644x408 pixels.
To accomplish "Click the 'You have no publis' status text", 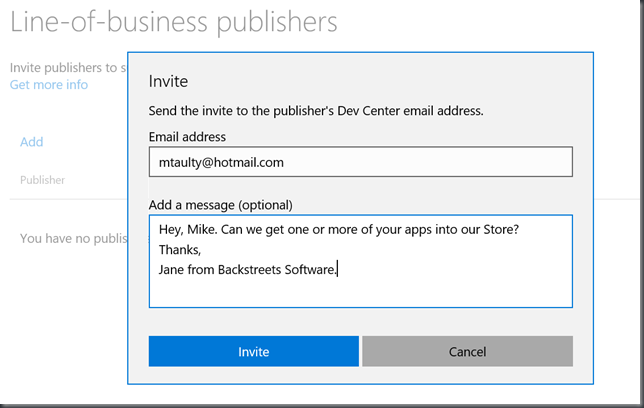I will 74,238.
